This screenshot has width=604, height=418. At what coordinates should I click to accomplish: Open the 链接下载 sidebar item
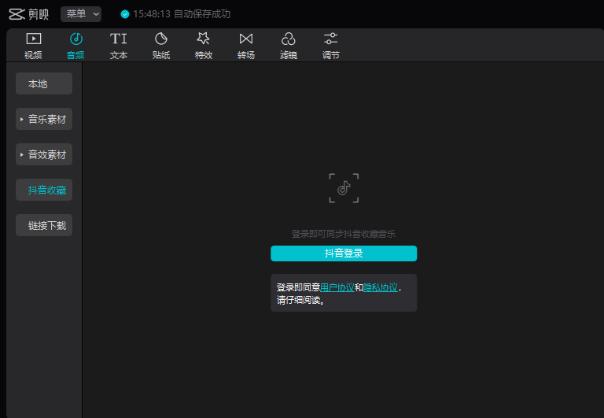44,226
